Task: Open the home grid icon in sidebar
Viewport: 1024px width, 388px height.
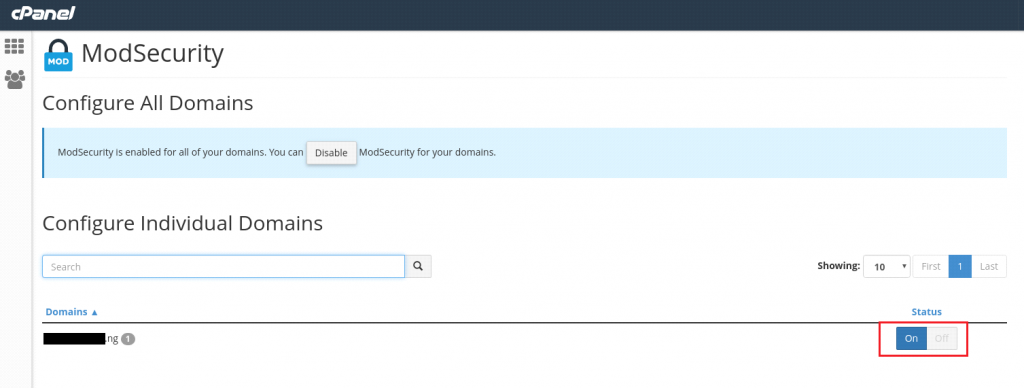Action: 14,46
